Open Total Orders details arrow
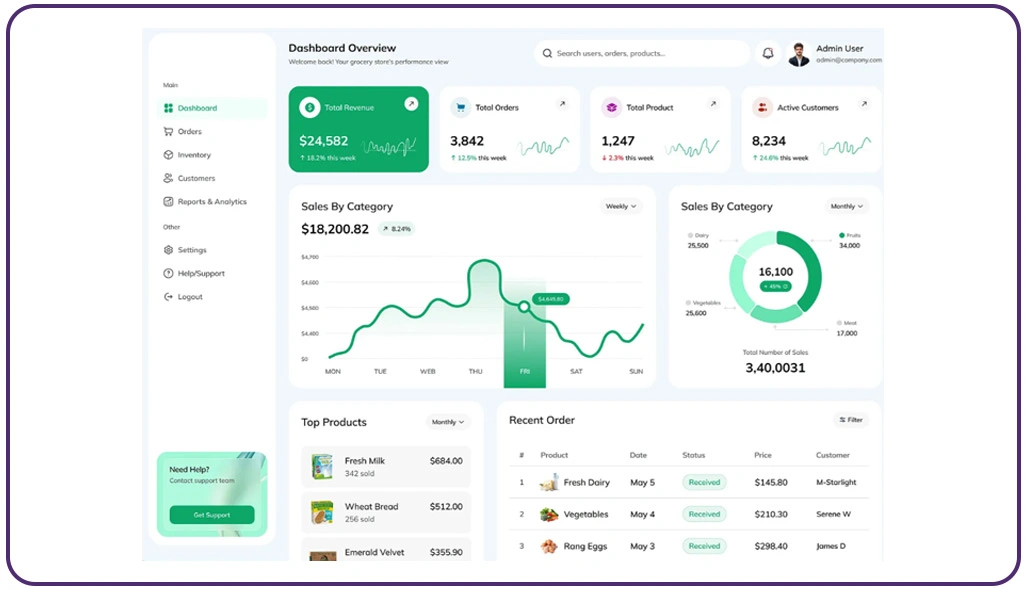 (x=562, y=104)
